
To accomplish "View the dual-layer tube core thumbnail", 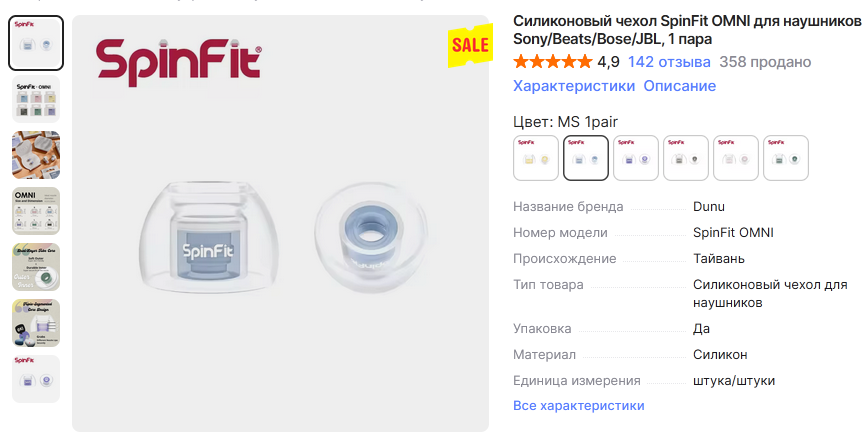I will coord(36,267).
